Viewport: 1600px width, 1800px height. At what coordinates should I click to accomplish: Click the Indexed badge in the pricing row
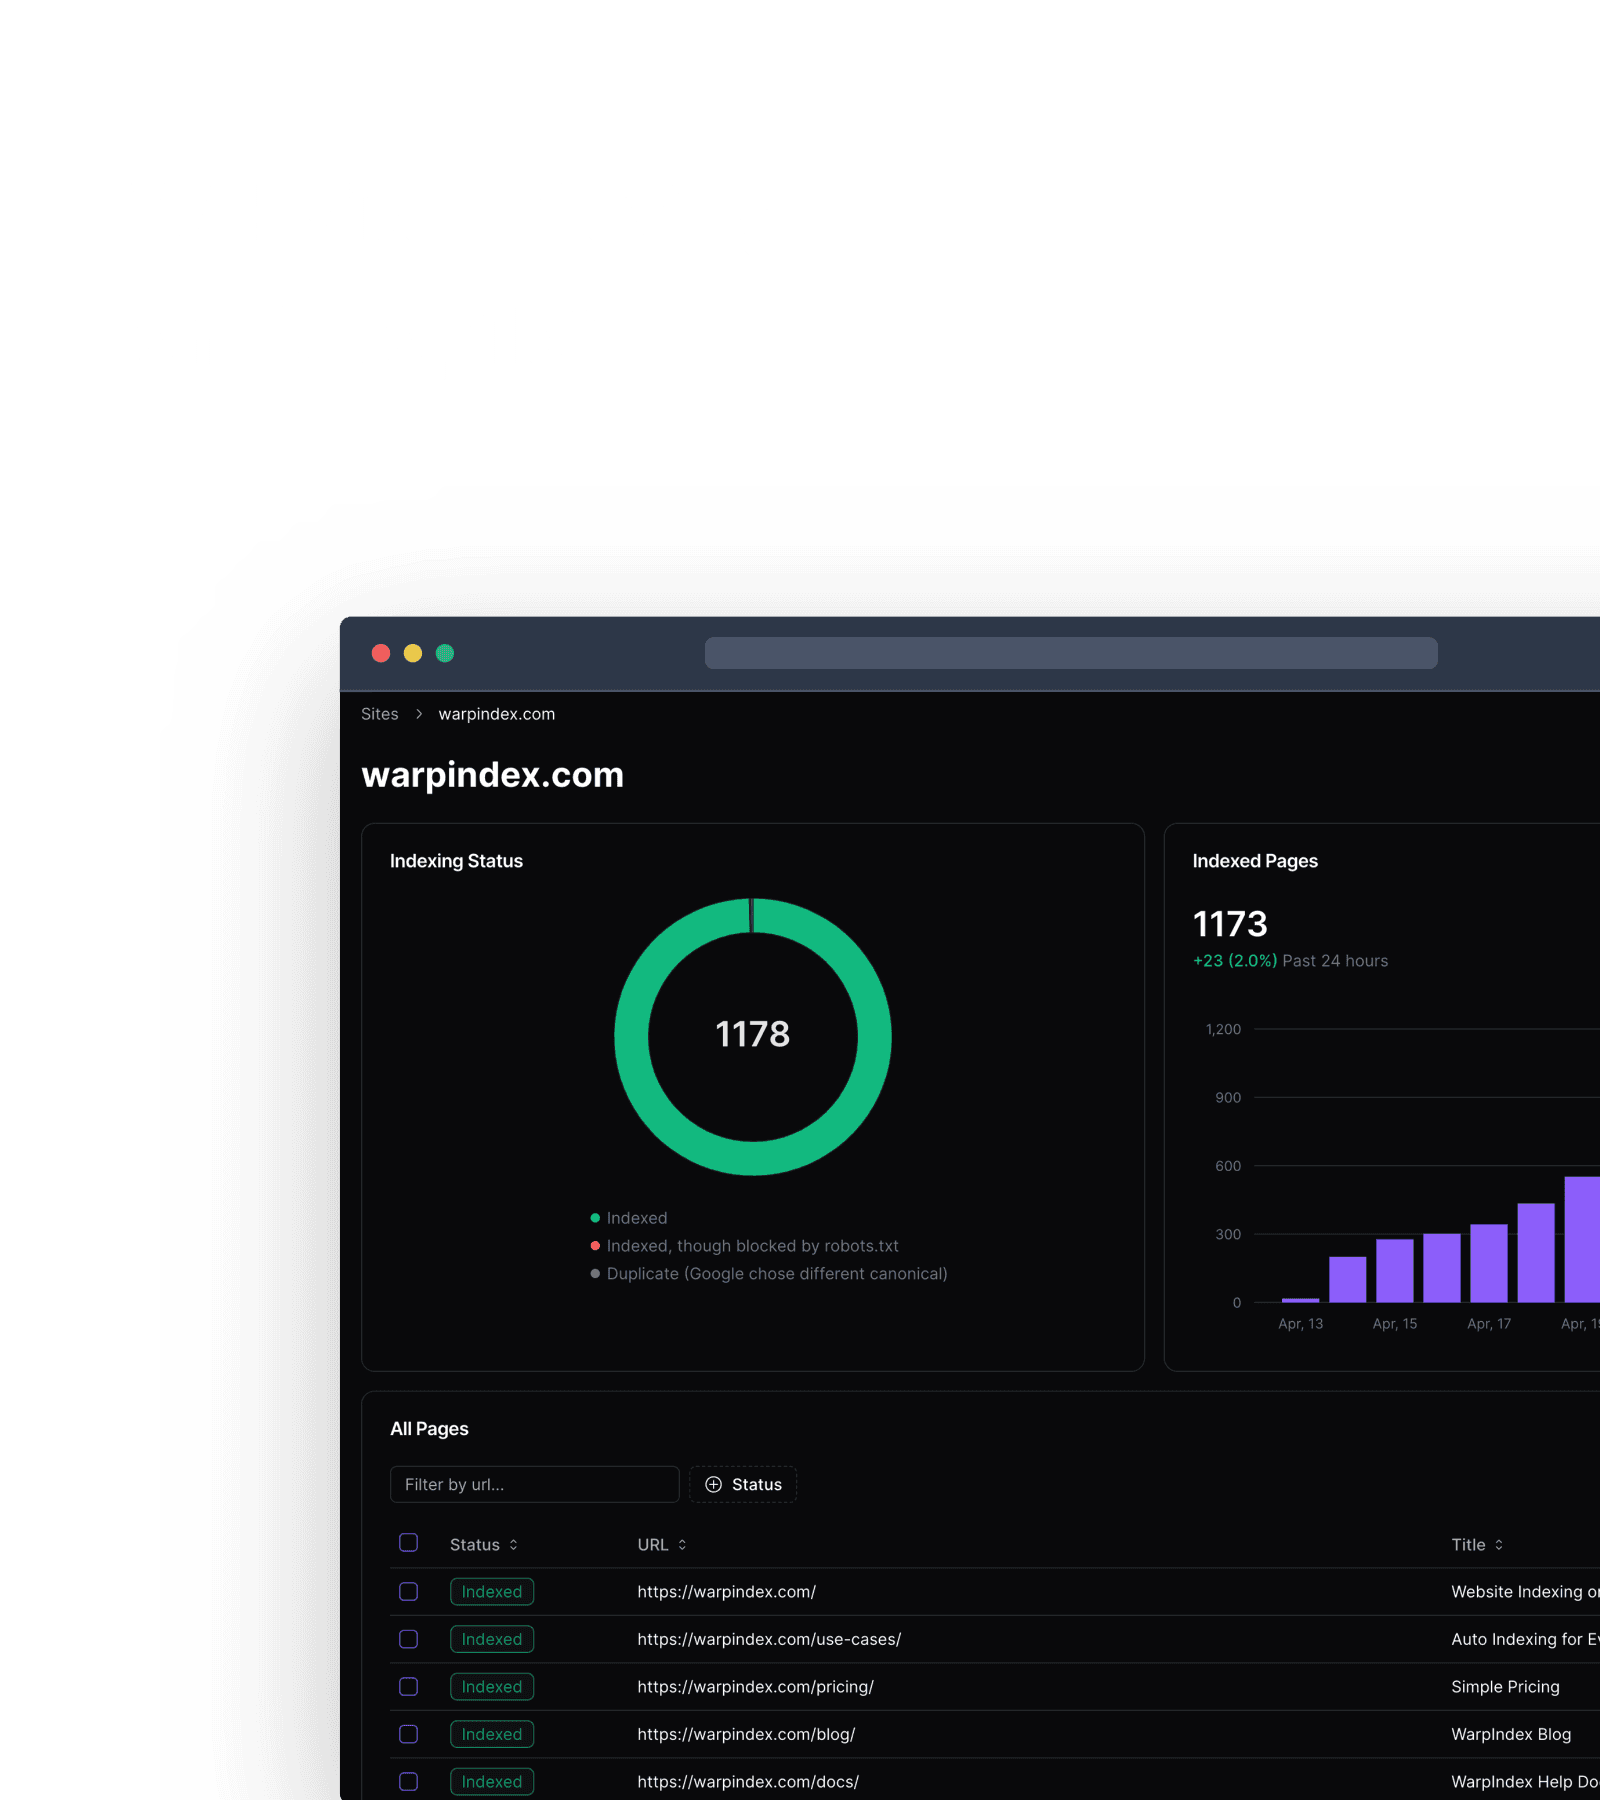coord(492,1686)
